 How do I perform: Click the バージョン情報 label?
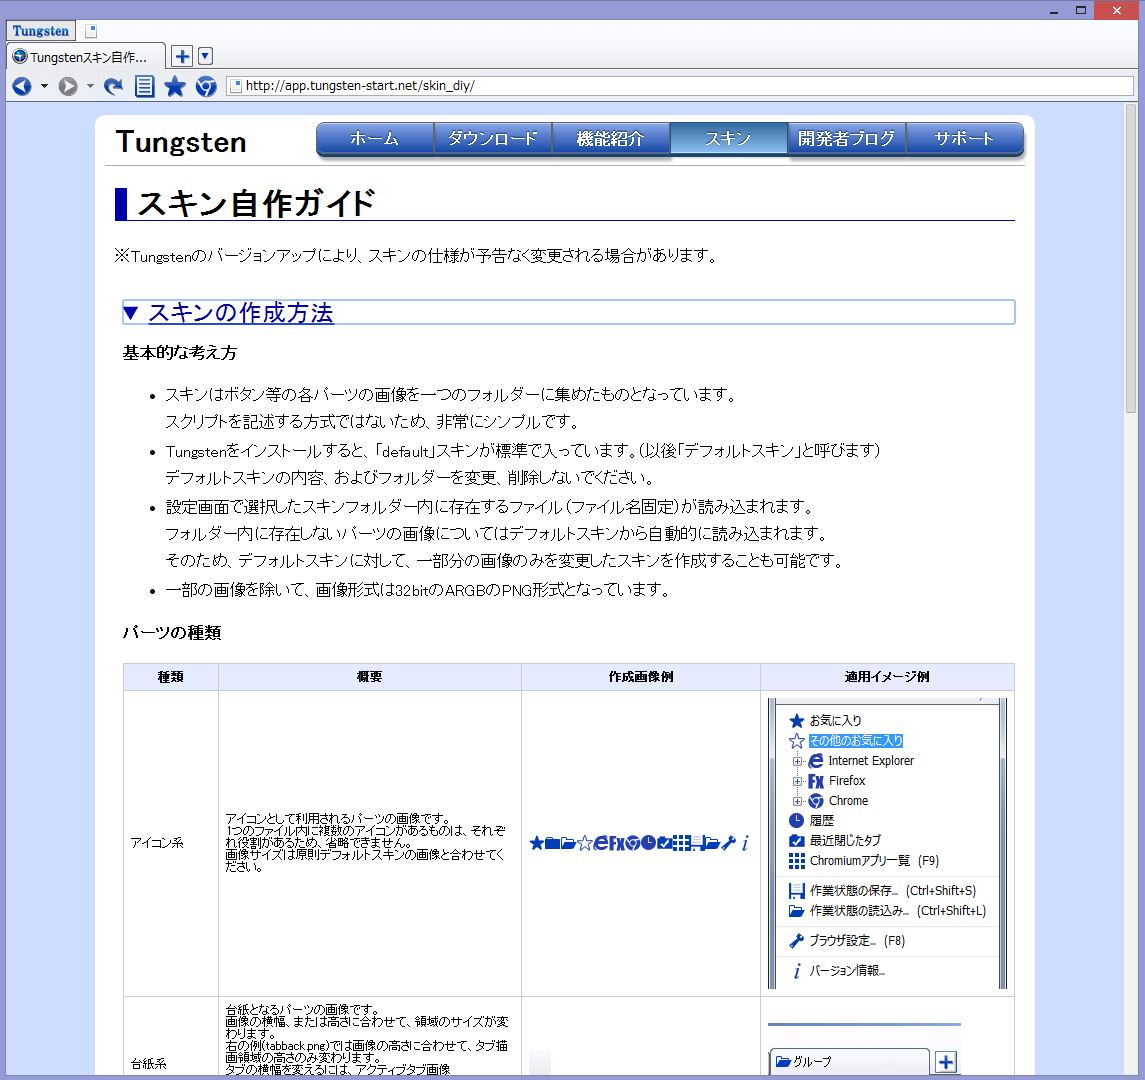(x=847, y=970)
